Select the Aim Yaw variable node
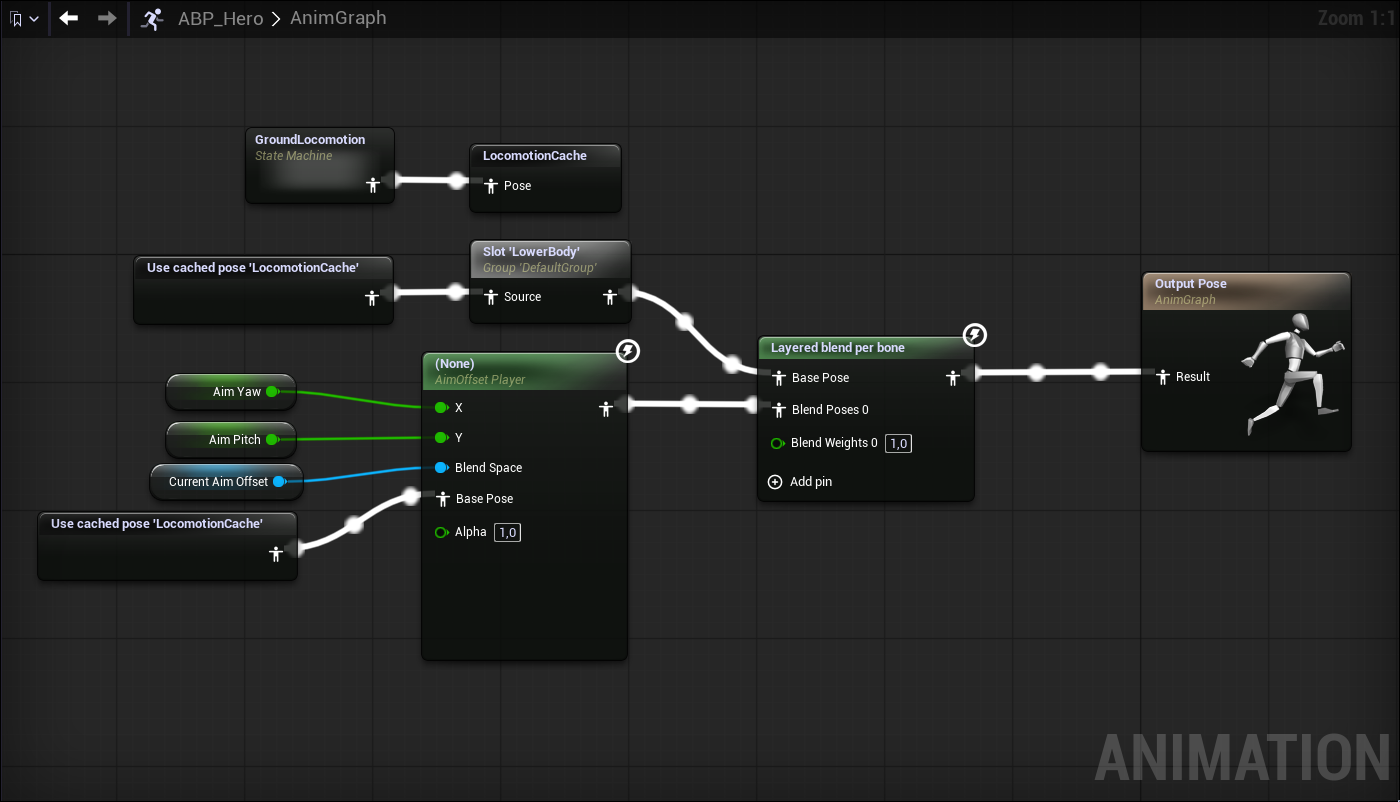The width and height of the screenshot is (1400, 802). click(230, 392)
